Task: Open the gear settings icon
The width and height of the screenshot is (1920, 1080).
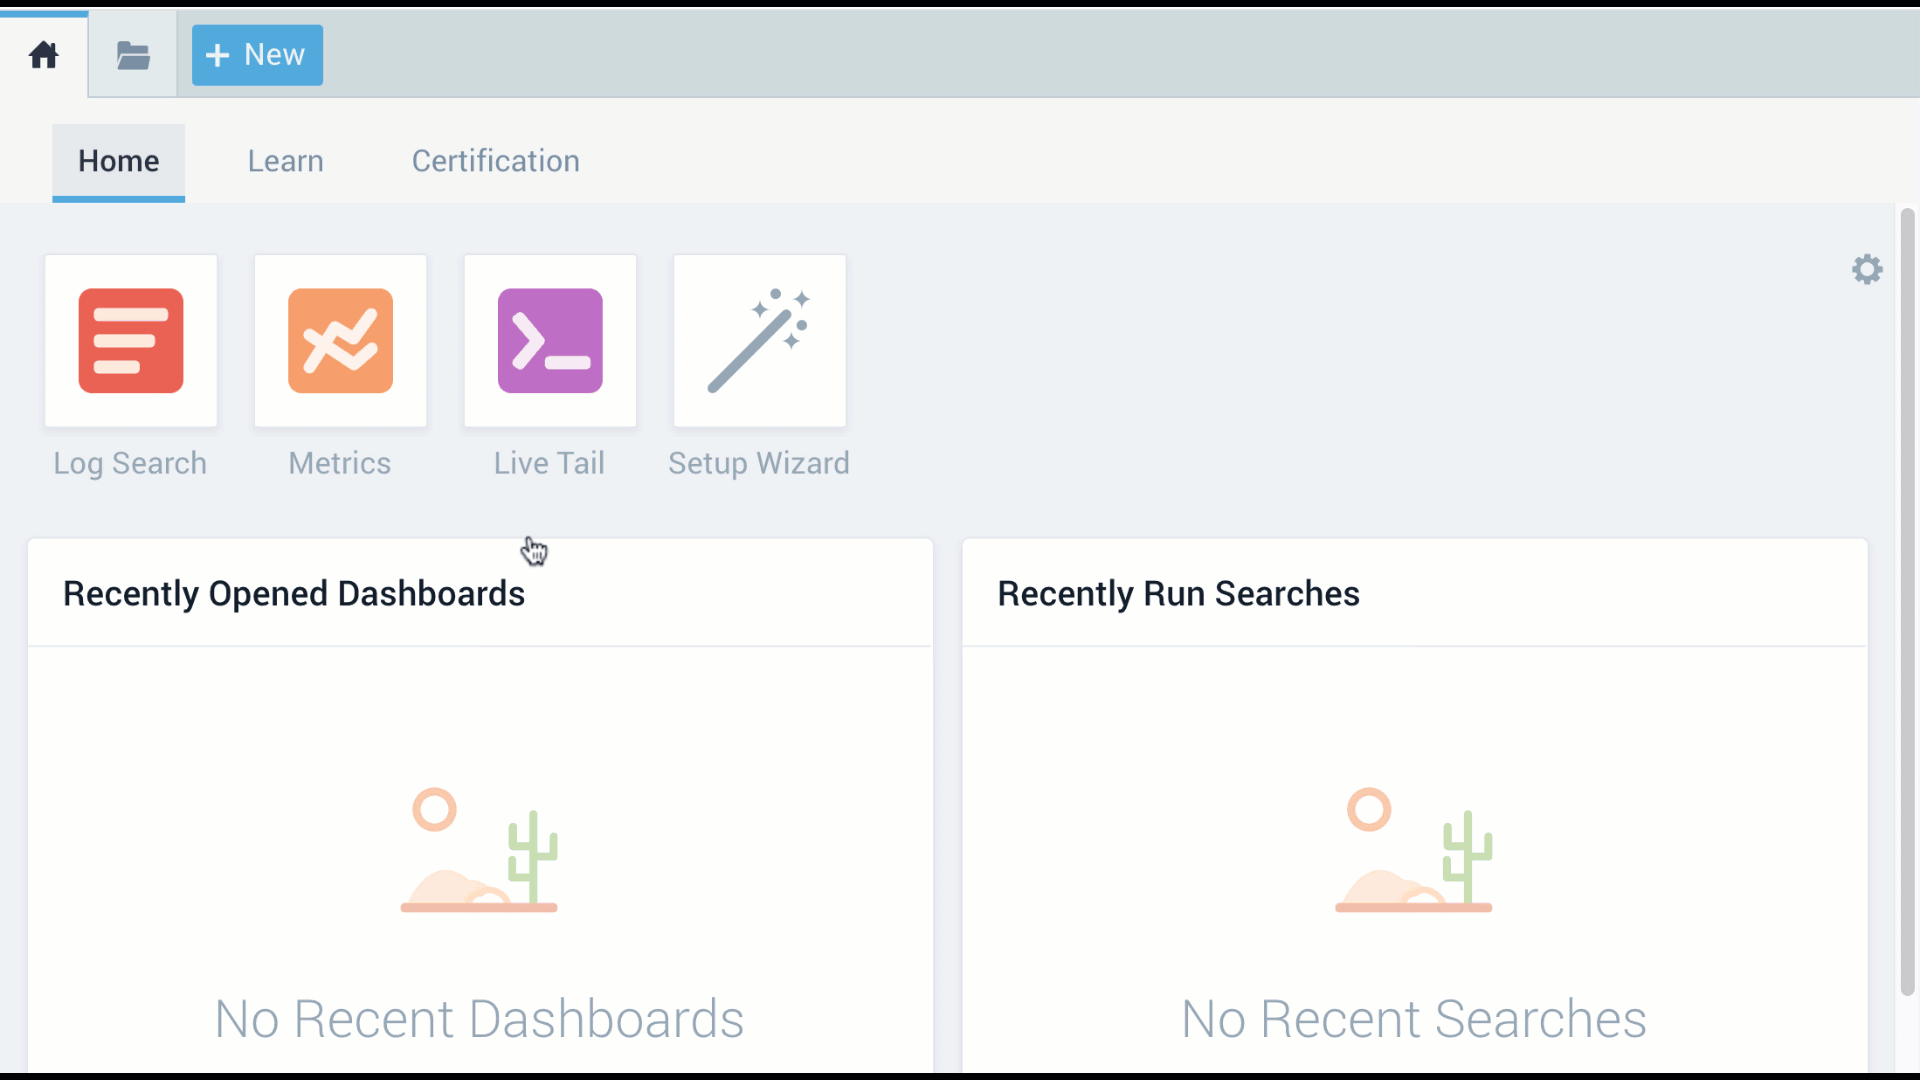Action: (x=1866, y=269)
